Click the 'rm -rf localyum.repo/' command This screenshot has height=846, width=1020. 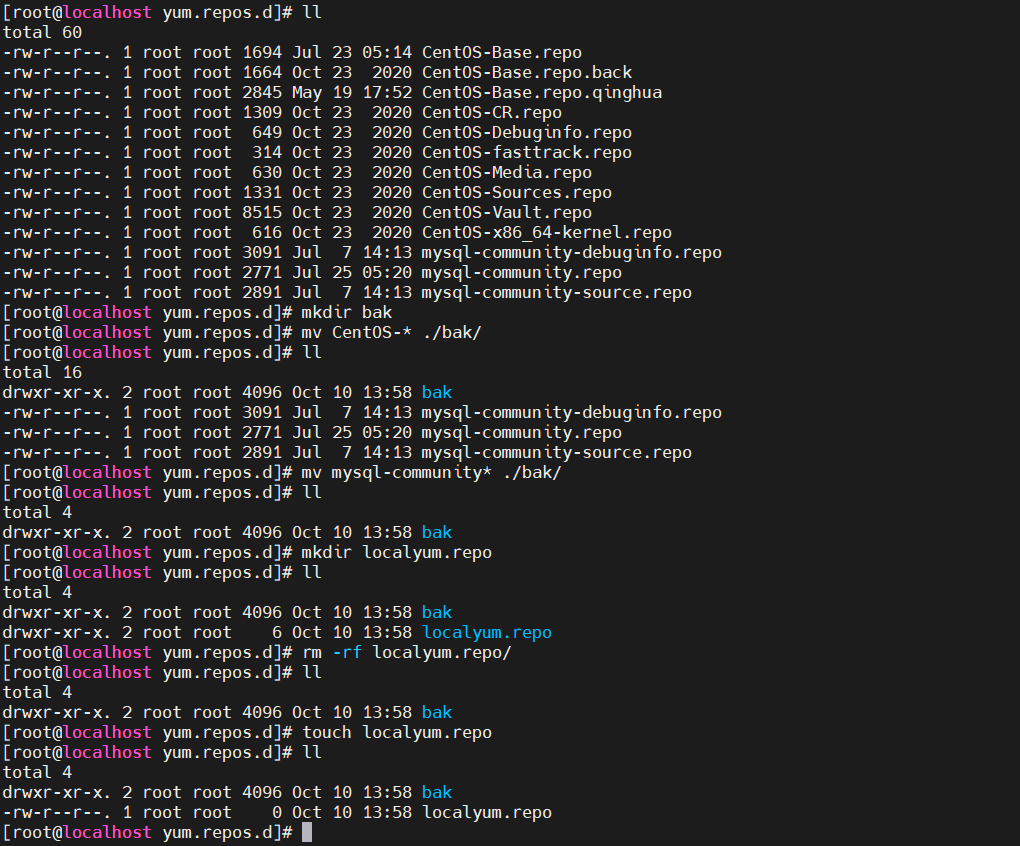tap(407, 652)
